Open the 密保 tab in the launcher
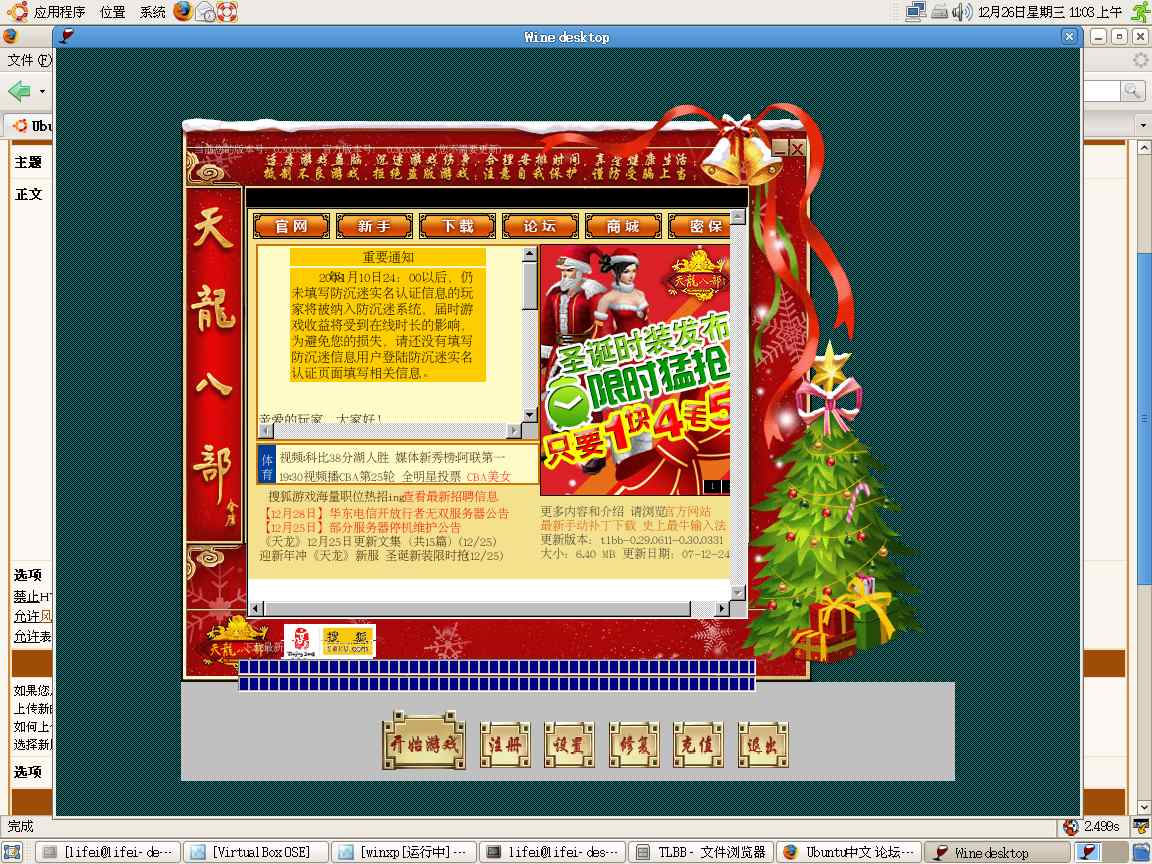 click(699, 226)
